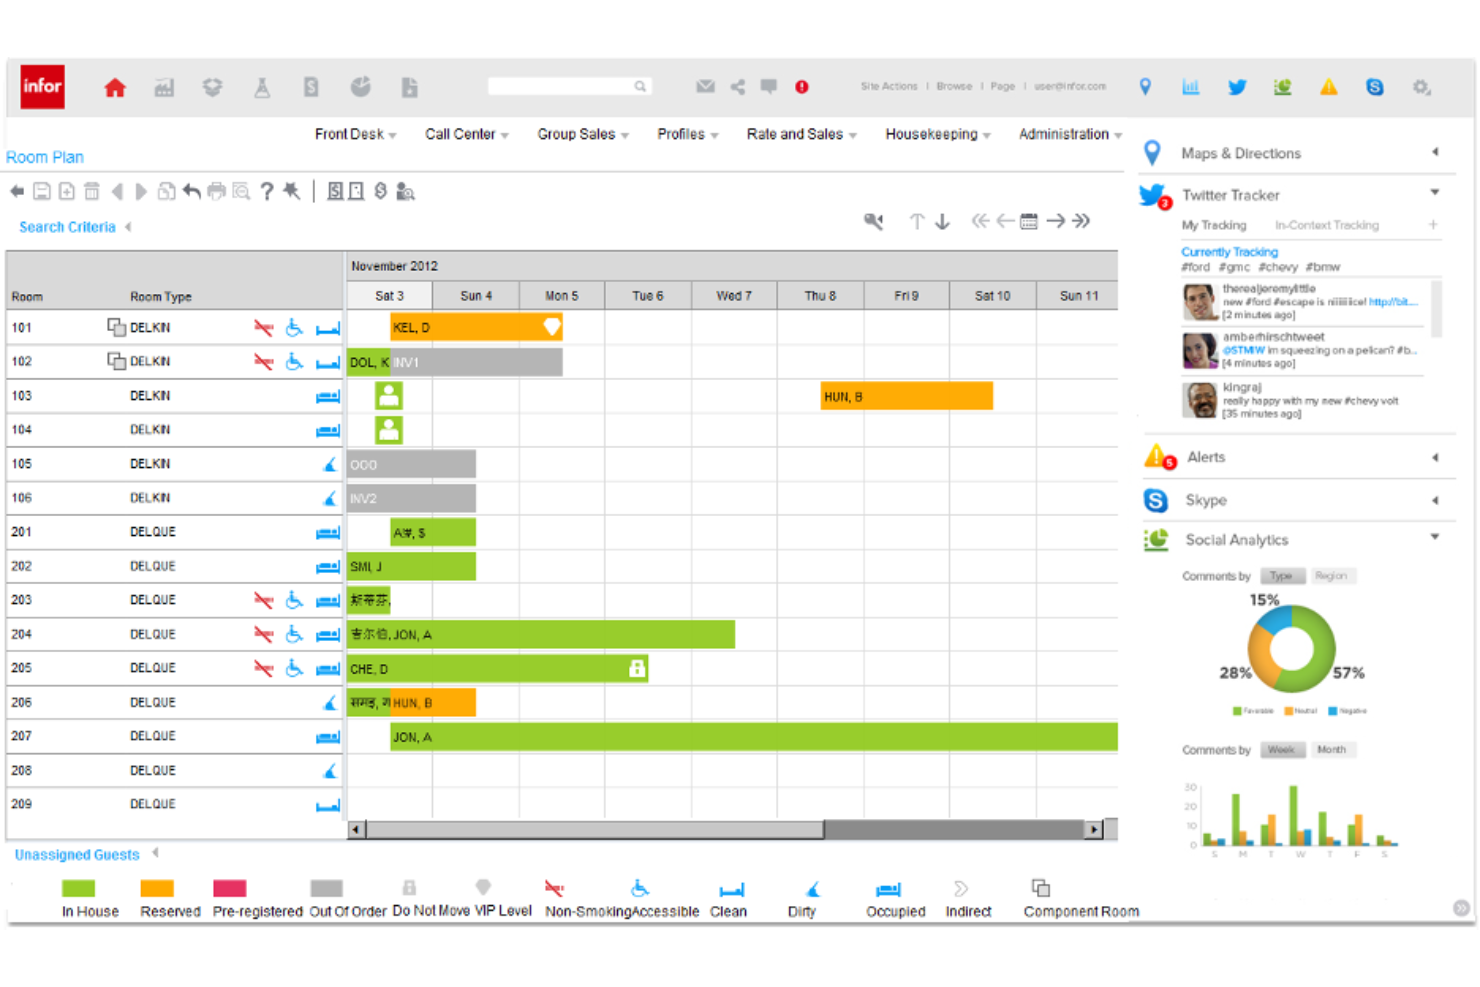
Task: Click the print icon on the Room Plan toolbar
Action: [x=216, y=190]
